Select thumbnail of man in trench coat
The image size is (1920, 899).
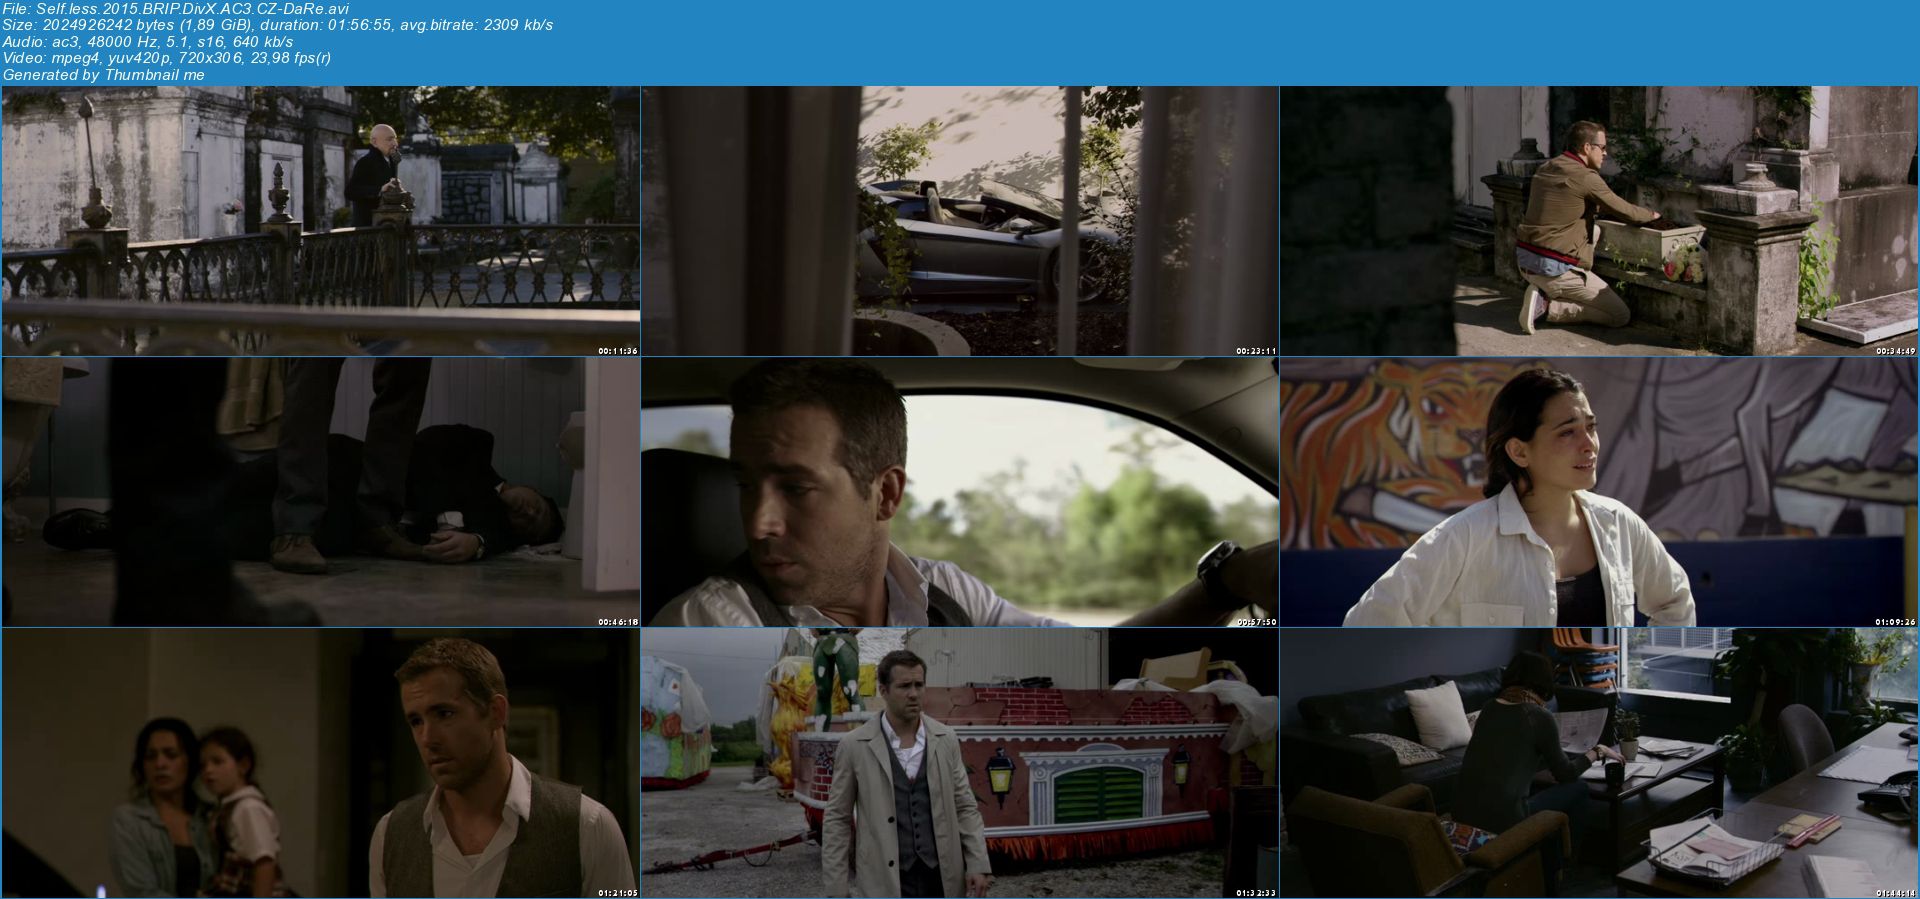(x=959, y=762)
